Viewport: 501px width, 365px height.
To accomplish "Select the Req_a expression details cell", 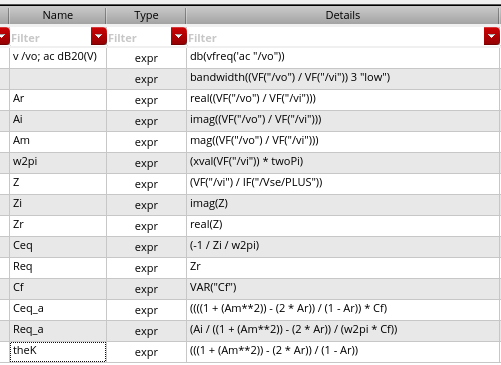I will 343,331.
